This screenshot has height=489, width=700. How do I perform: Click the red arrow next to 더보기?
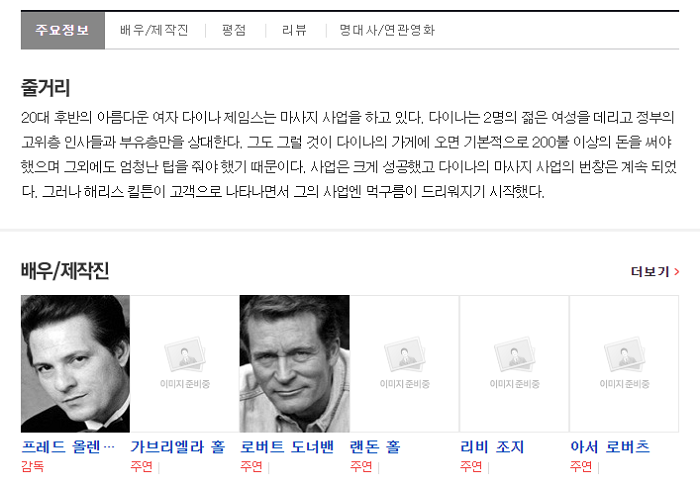[x=676, y=272]
